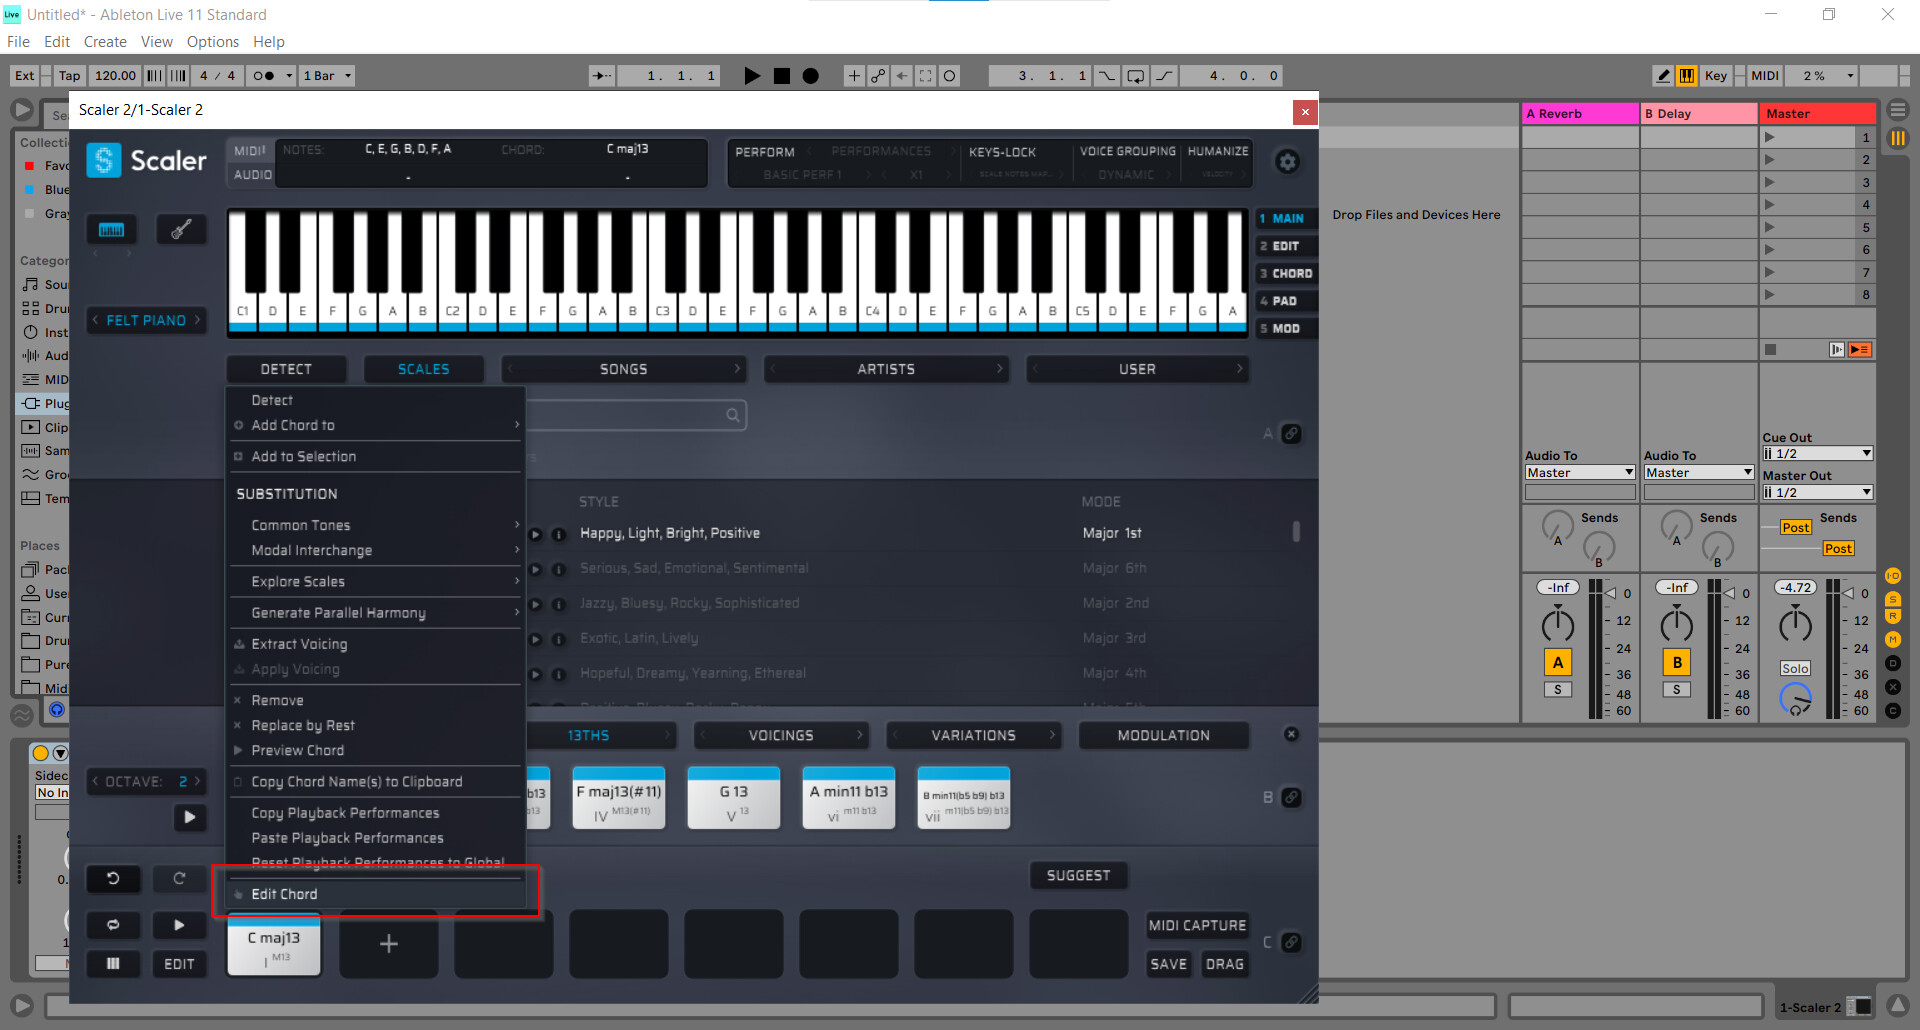
Task: Stop Ableton transport playback
Action: point(782,75)
